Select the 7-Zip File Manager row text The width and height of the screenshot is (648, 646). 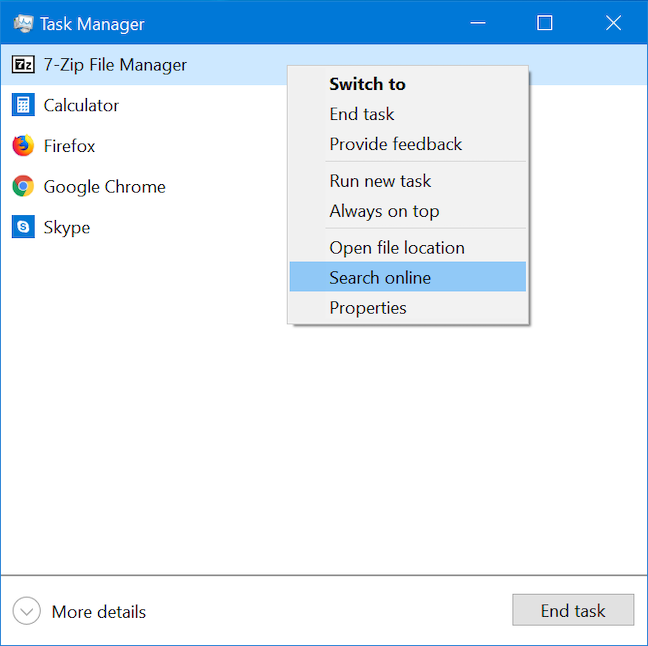115,65
